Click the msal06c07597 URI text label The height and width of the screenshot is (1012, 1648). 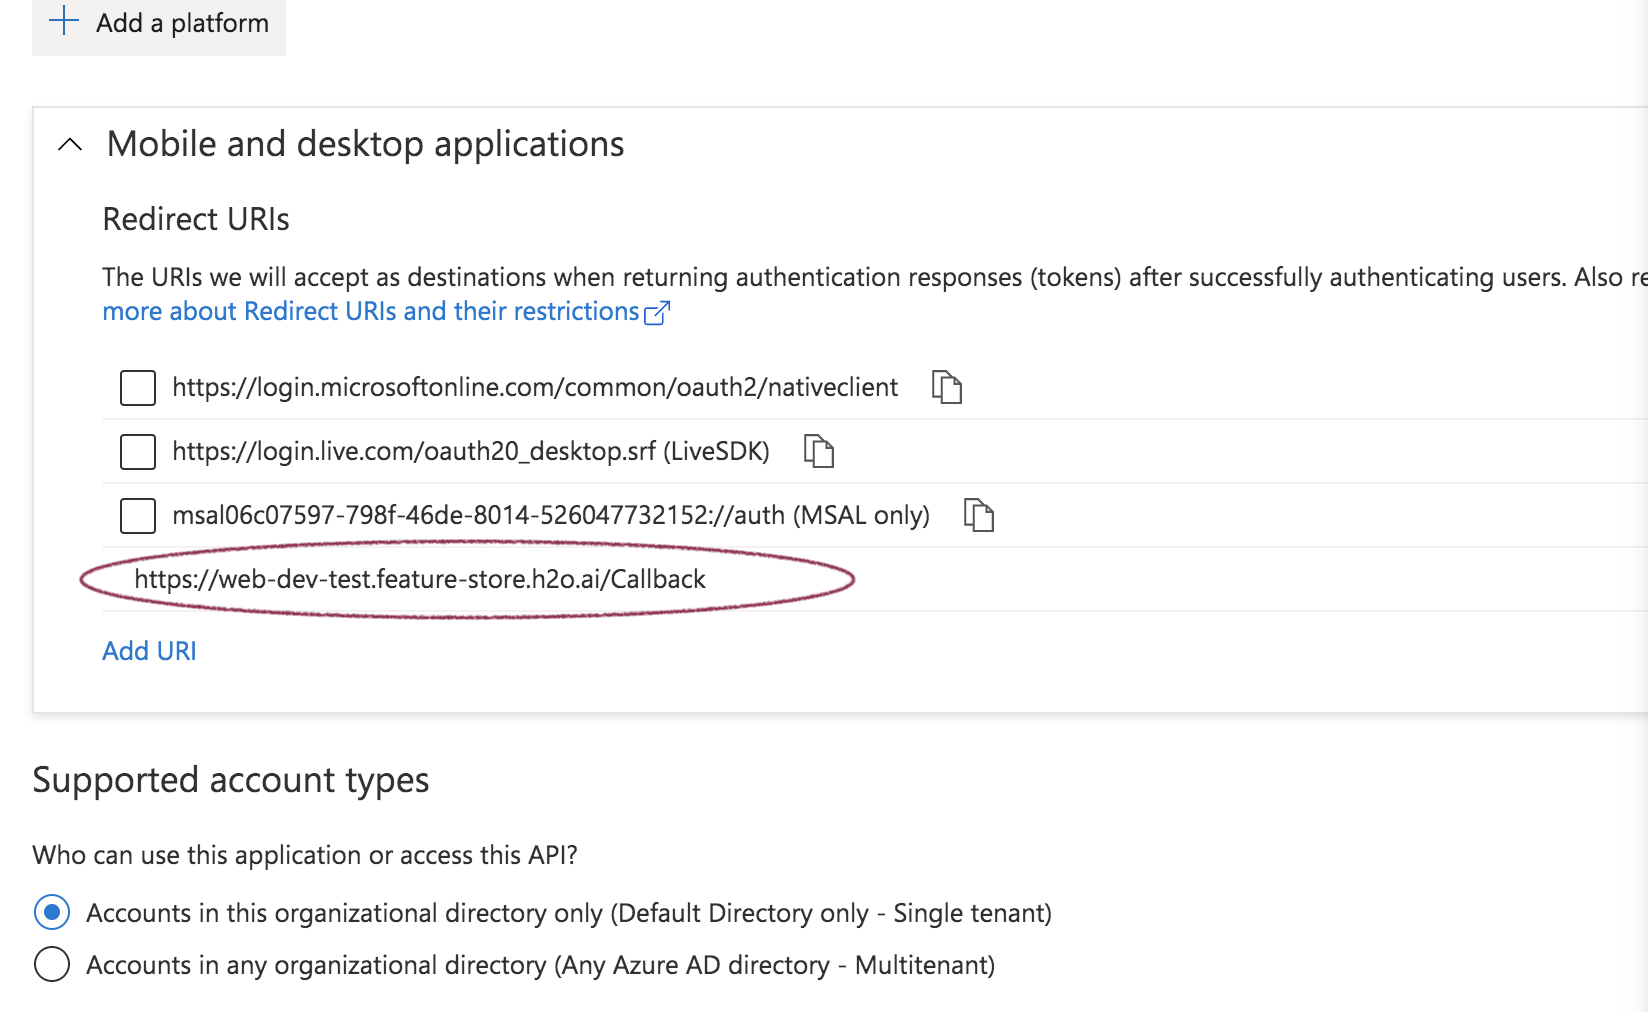pyautogui.click(x=550, y=516)
